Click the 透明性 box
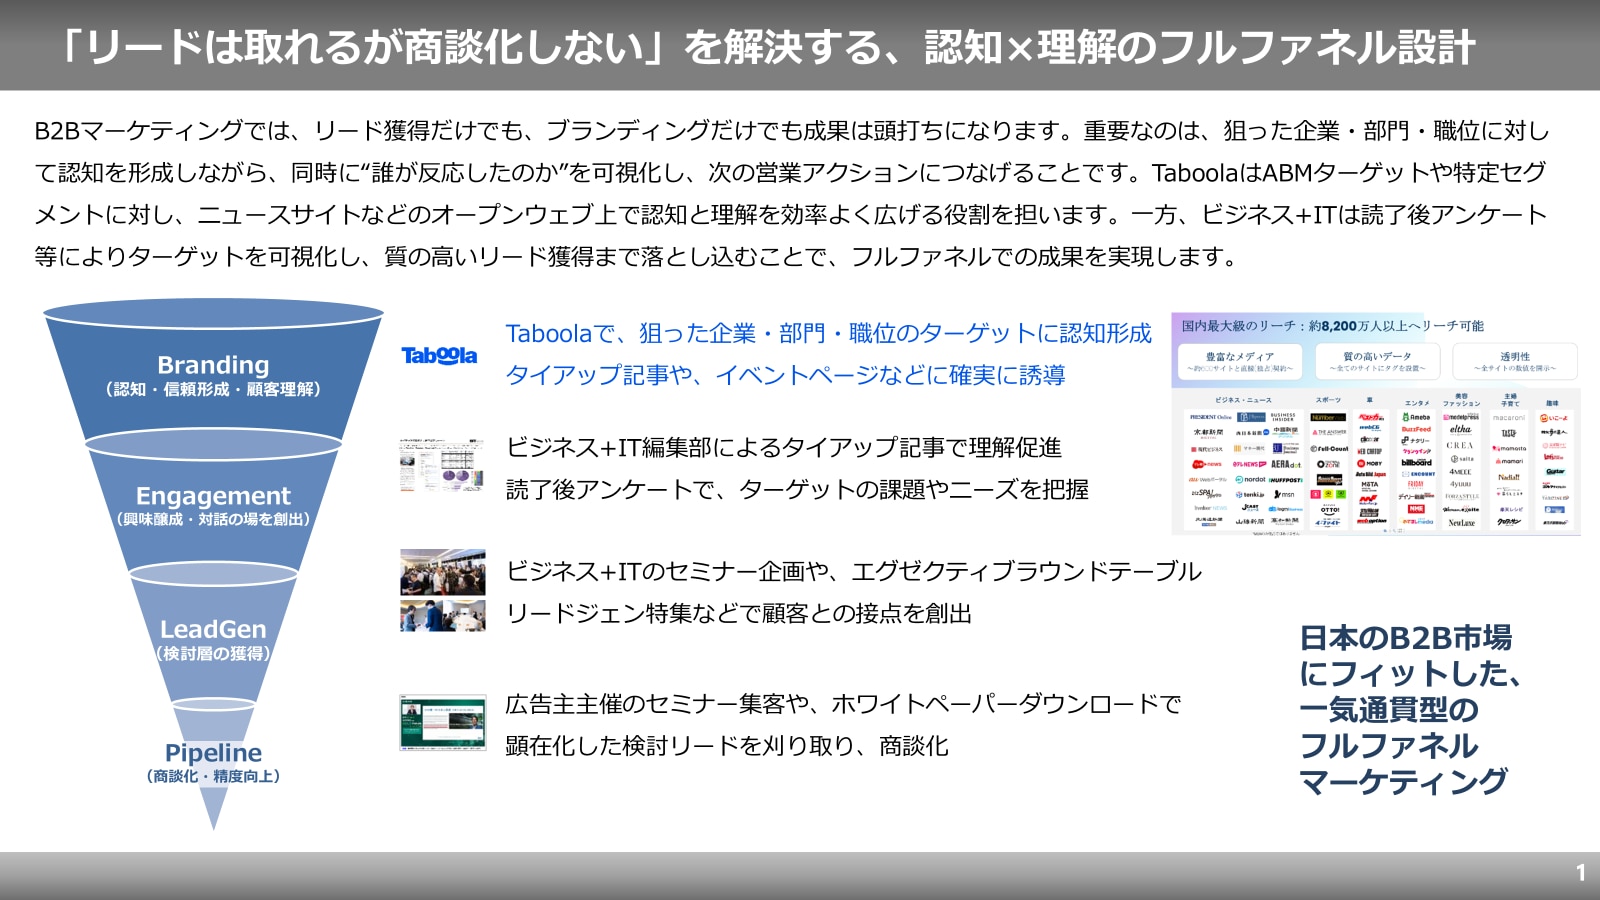Viewport: 1600px width, 900px height. (x=1514, y=361)
